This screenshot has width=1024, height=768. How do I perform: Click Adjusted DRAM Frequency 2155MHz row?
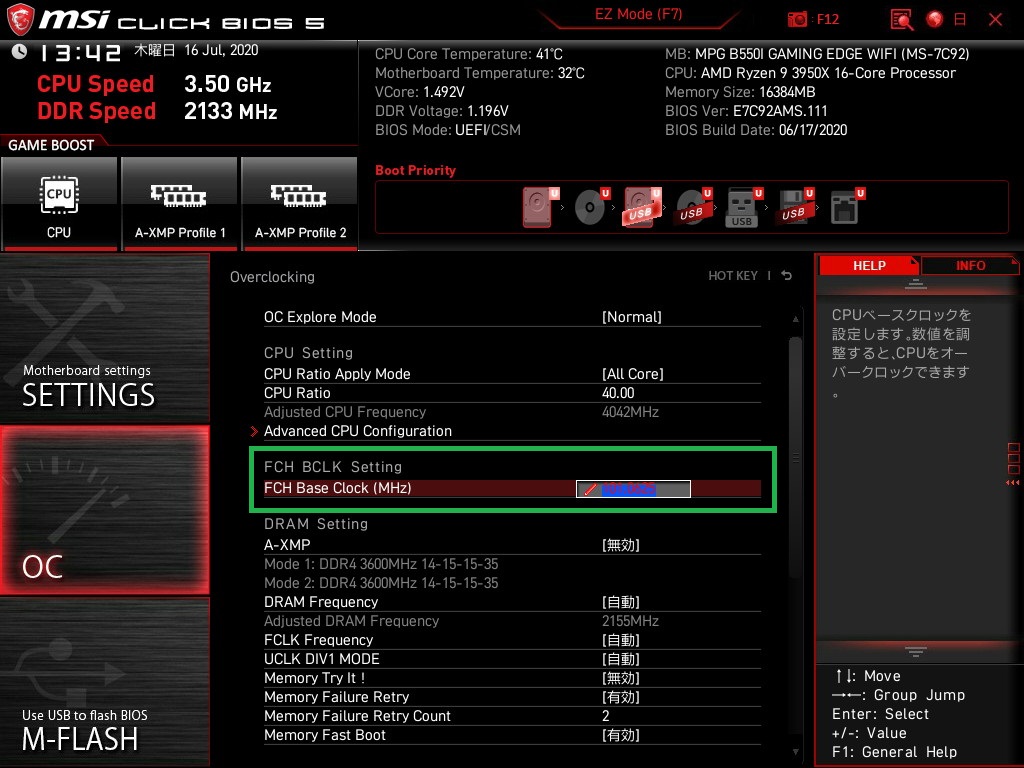coord(512,620)
